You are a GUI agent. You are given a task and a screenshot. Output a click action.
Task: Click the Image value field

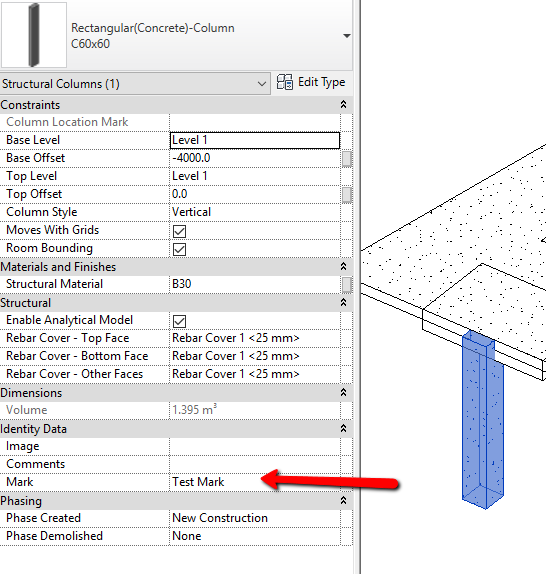click(x=255, y=446)
